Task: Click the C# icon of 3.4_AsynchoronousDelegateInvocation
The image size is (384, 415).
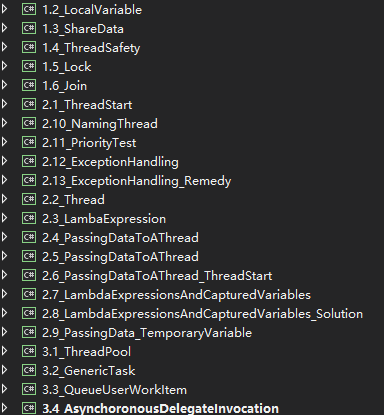Action: click(29, 408)
